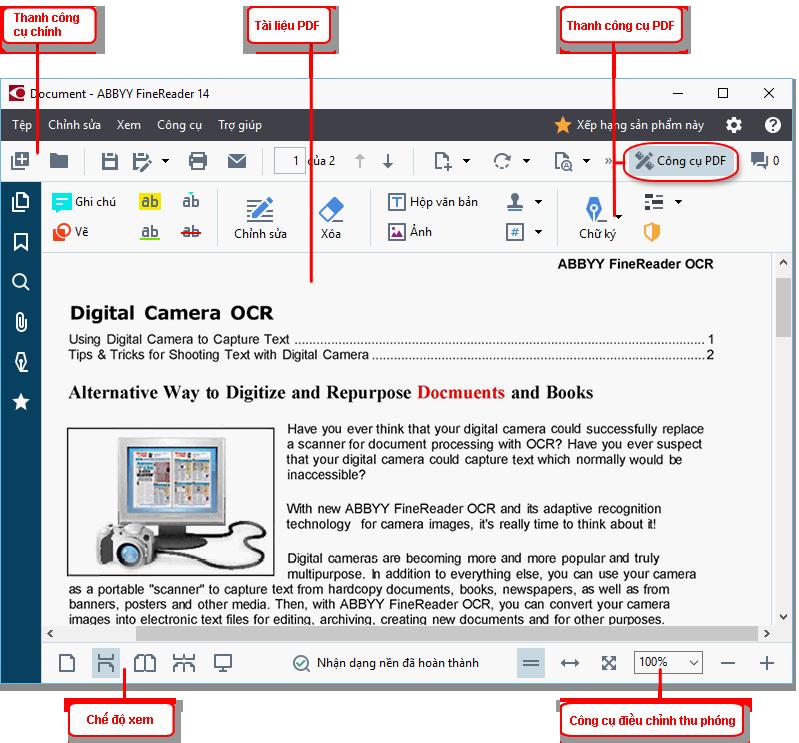Open the Bookmarks panel in sidebar
Image resolution: width=799 pixels, height=743 pixels.
tap(20, 242)
